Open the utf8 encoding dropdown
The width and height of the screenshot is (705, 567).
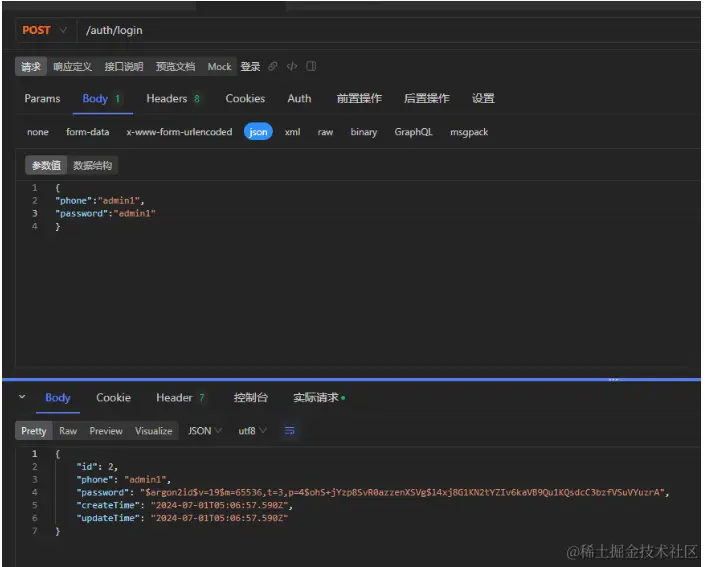(252, 431)
